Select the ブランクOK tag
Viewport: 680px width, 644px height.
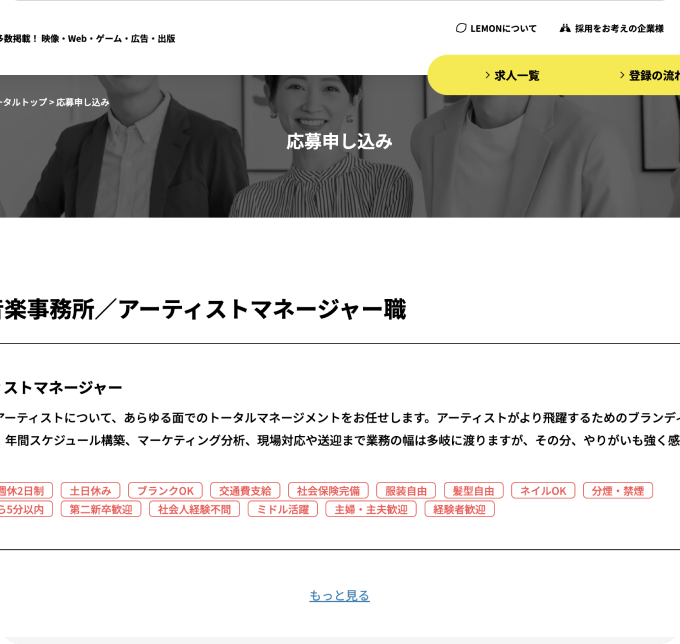(165, 491)
